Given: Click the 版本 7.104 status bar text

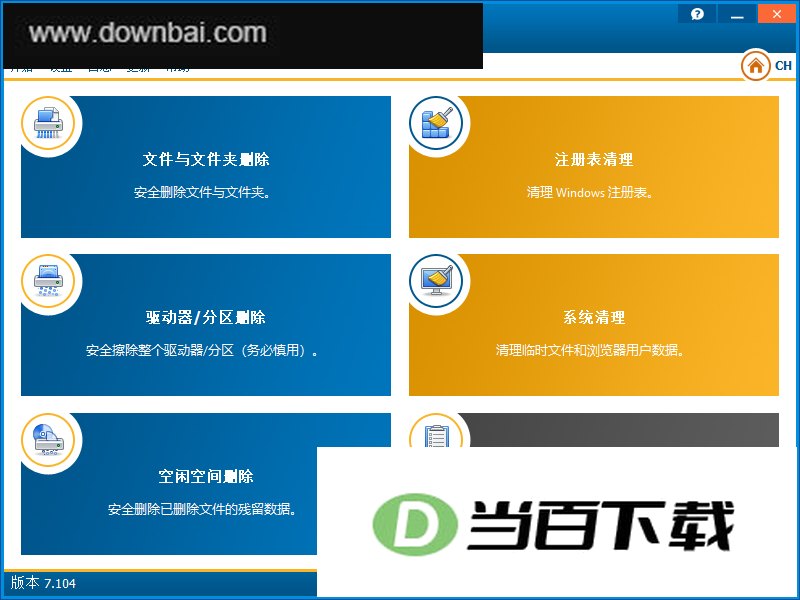Looking at the screenshot, I should coord(43,583).
